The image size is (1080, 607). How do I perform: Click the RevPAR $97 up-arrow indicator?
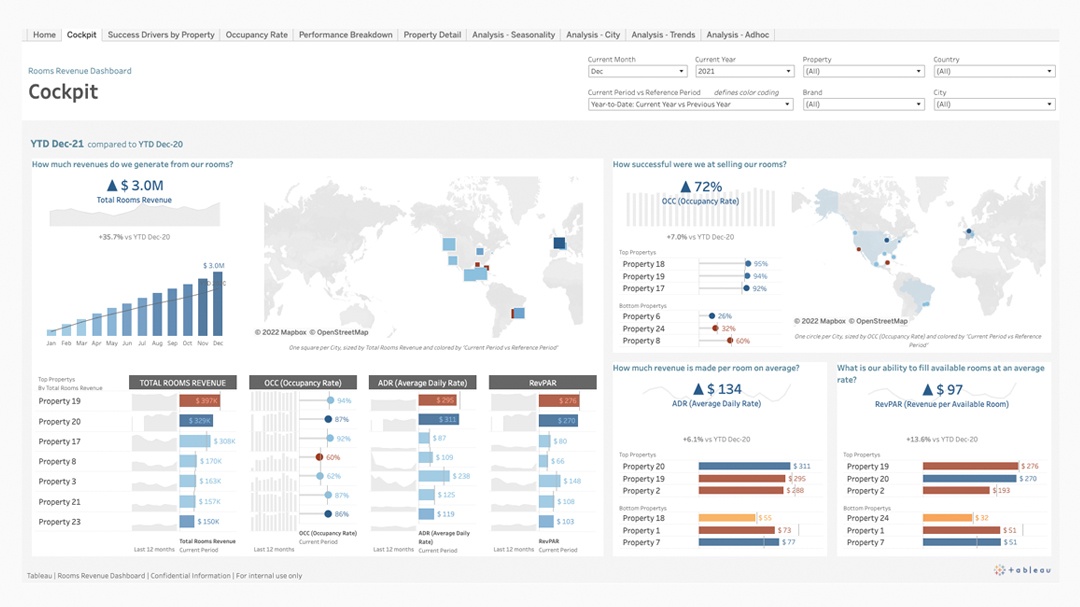[925, 389]
